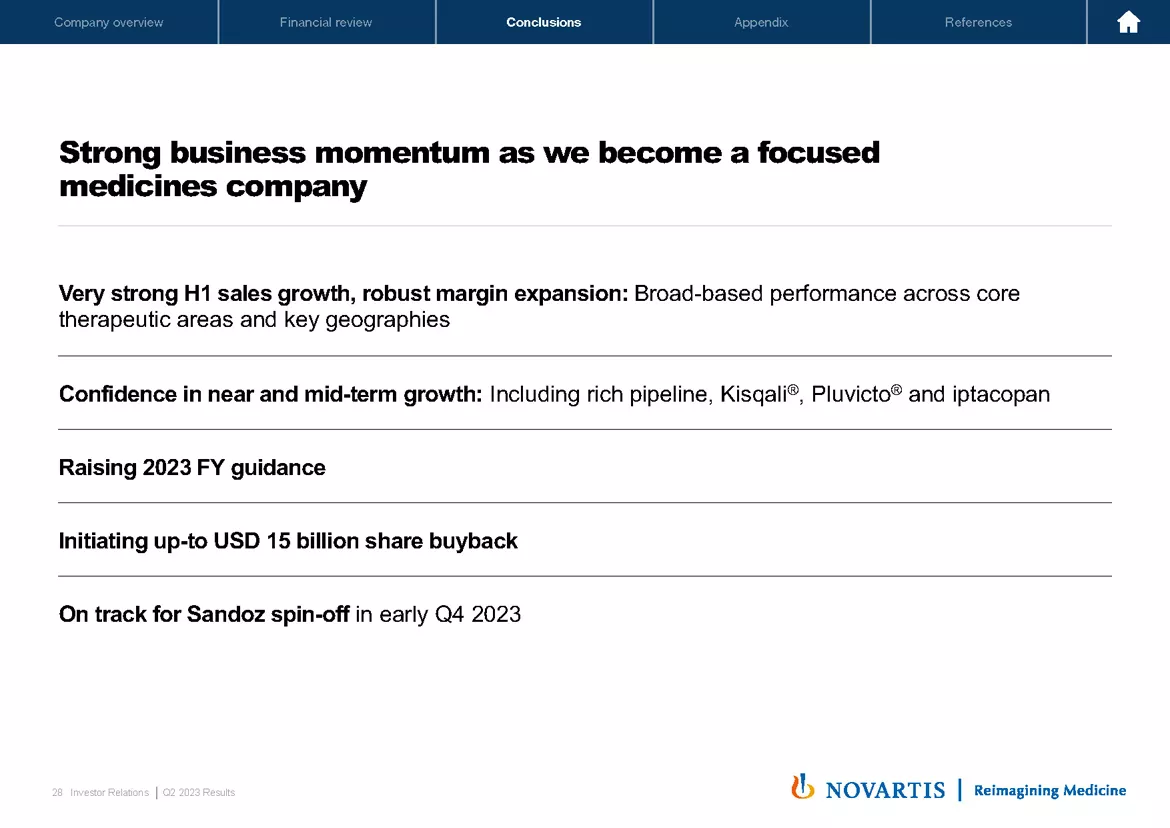
Task: Click the page number 28 in footer
Action: (57, 793)
